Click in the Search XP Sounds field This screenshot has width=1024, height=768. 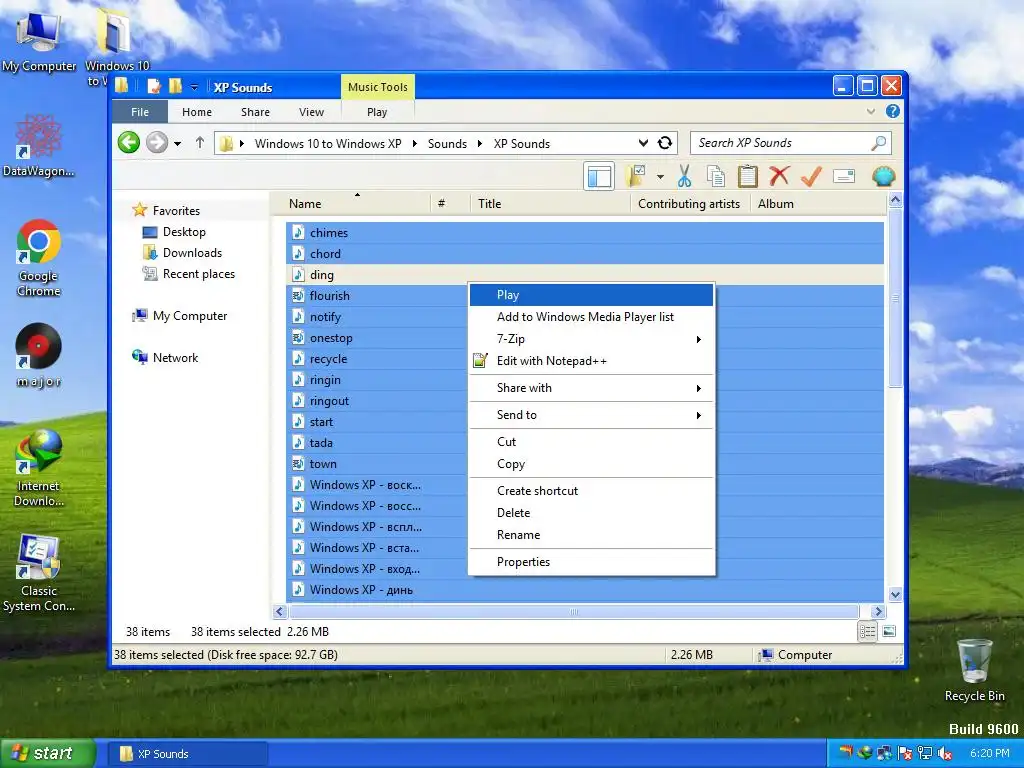pos(780,142)
